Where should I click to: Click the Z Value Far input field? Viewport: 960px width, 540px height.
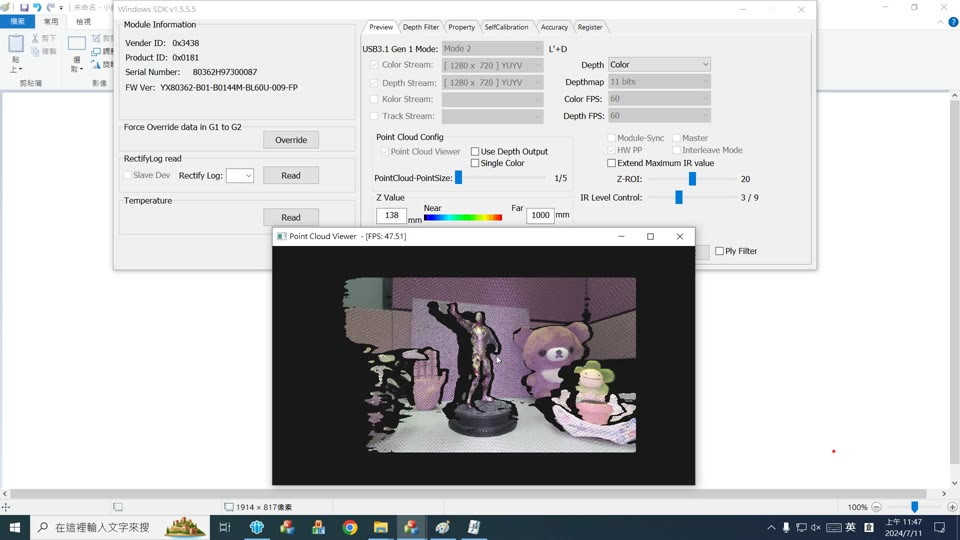click(x=540, y=215)
